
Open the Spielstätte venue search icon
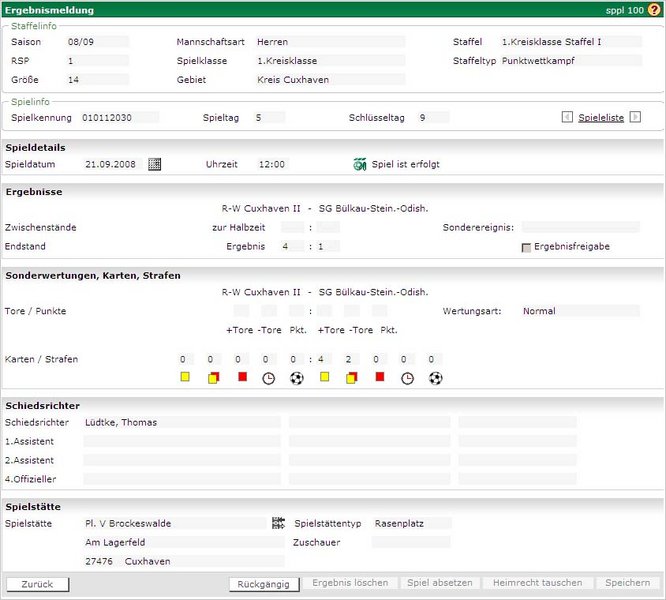tap(278, 523)
